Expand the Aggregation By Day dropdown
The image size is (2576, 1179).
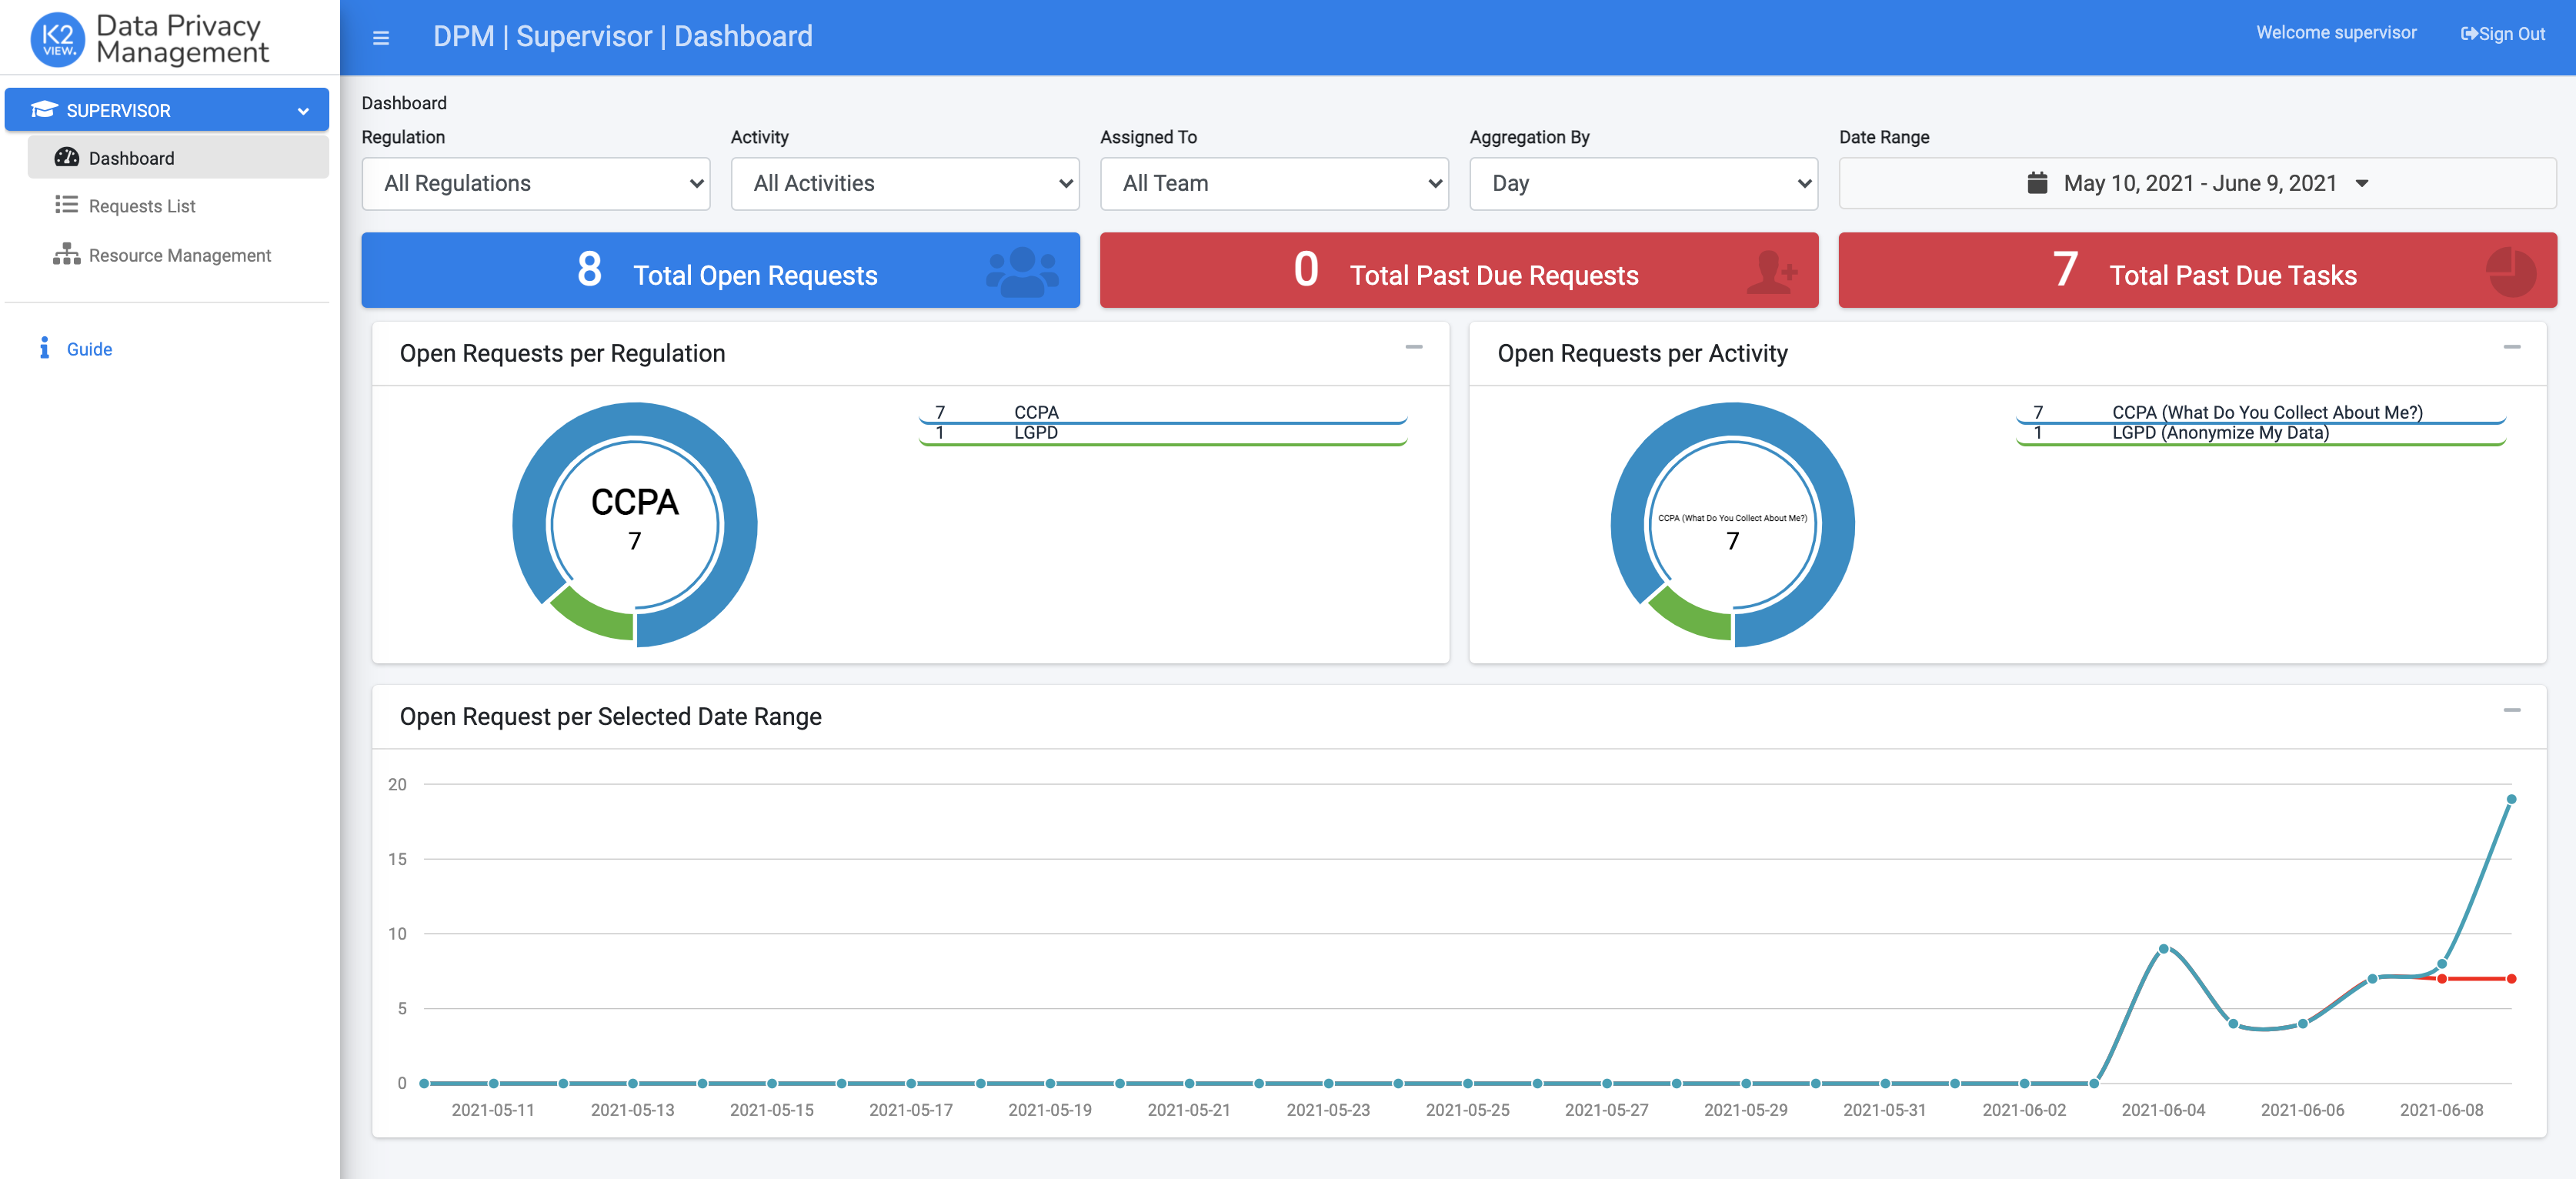tap(1643, 183)
